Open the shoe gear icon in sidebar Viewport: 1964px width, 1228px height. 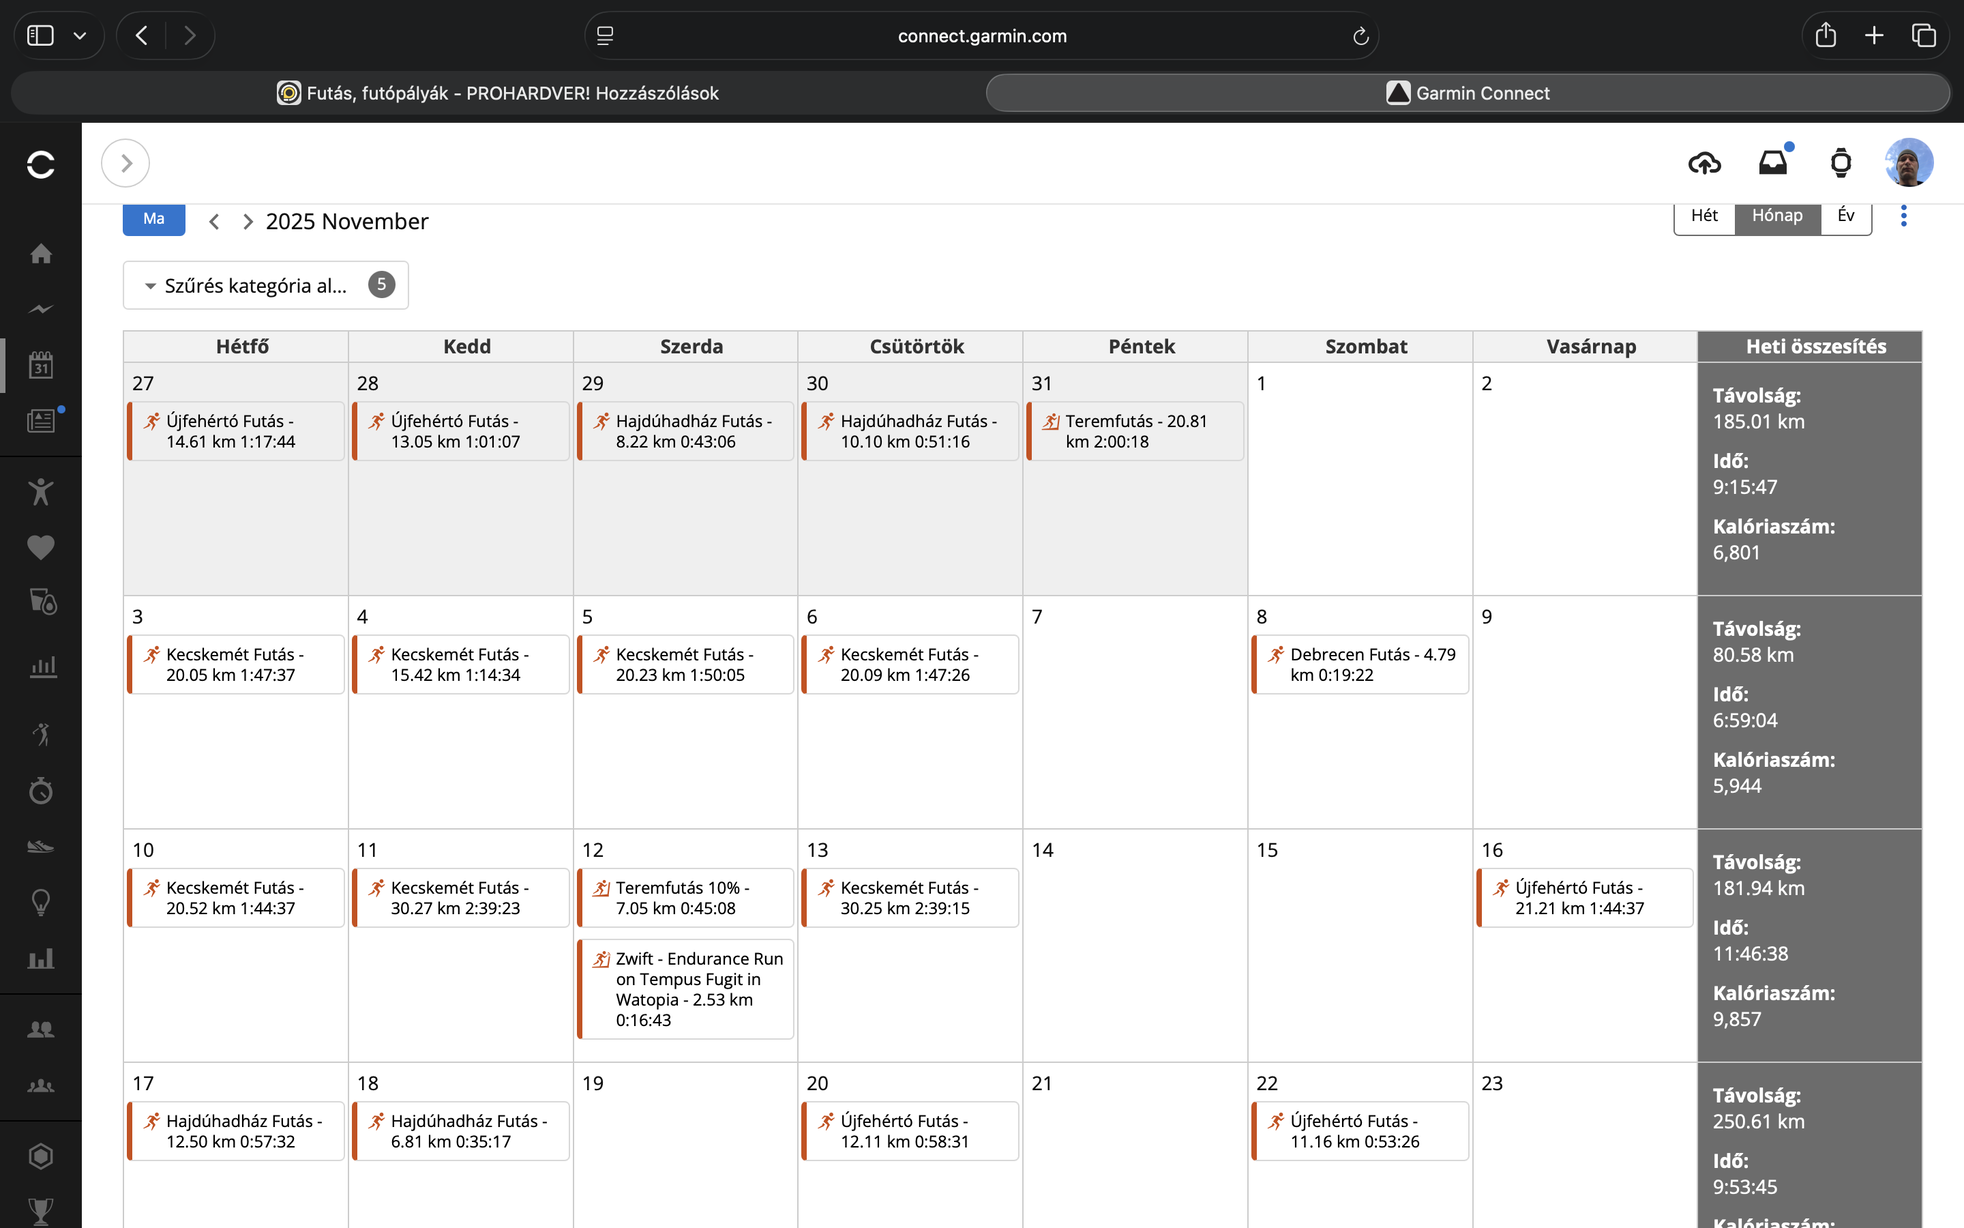41,847
